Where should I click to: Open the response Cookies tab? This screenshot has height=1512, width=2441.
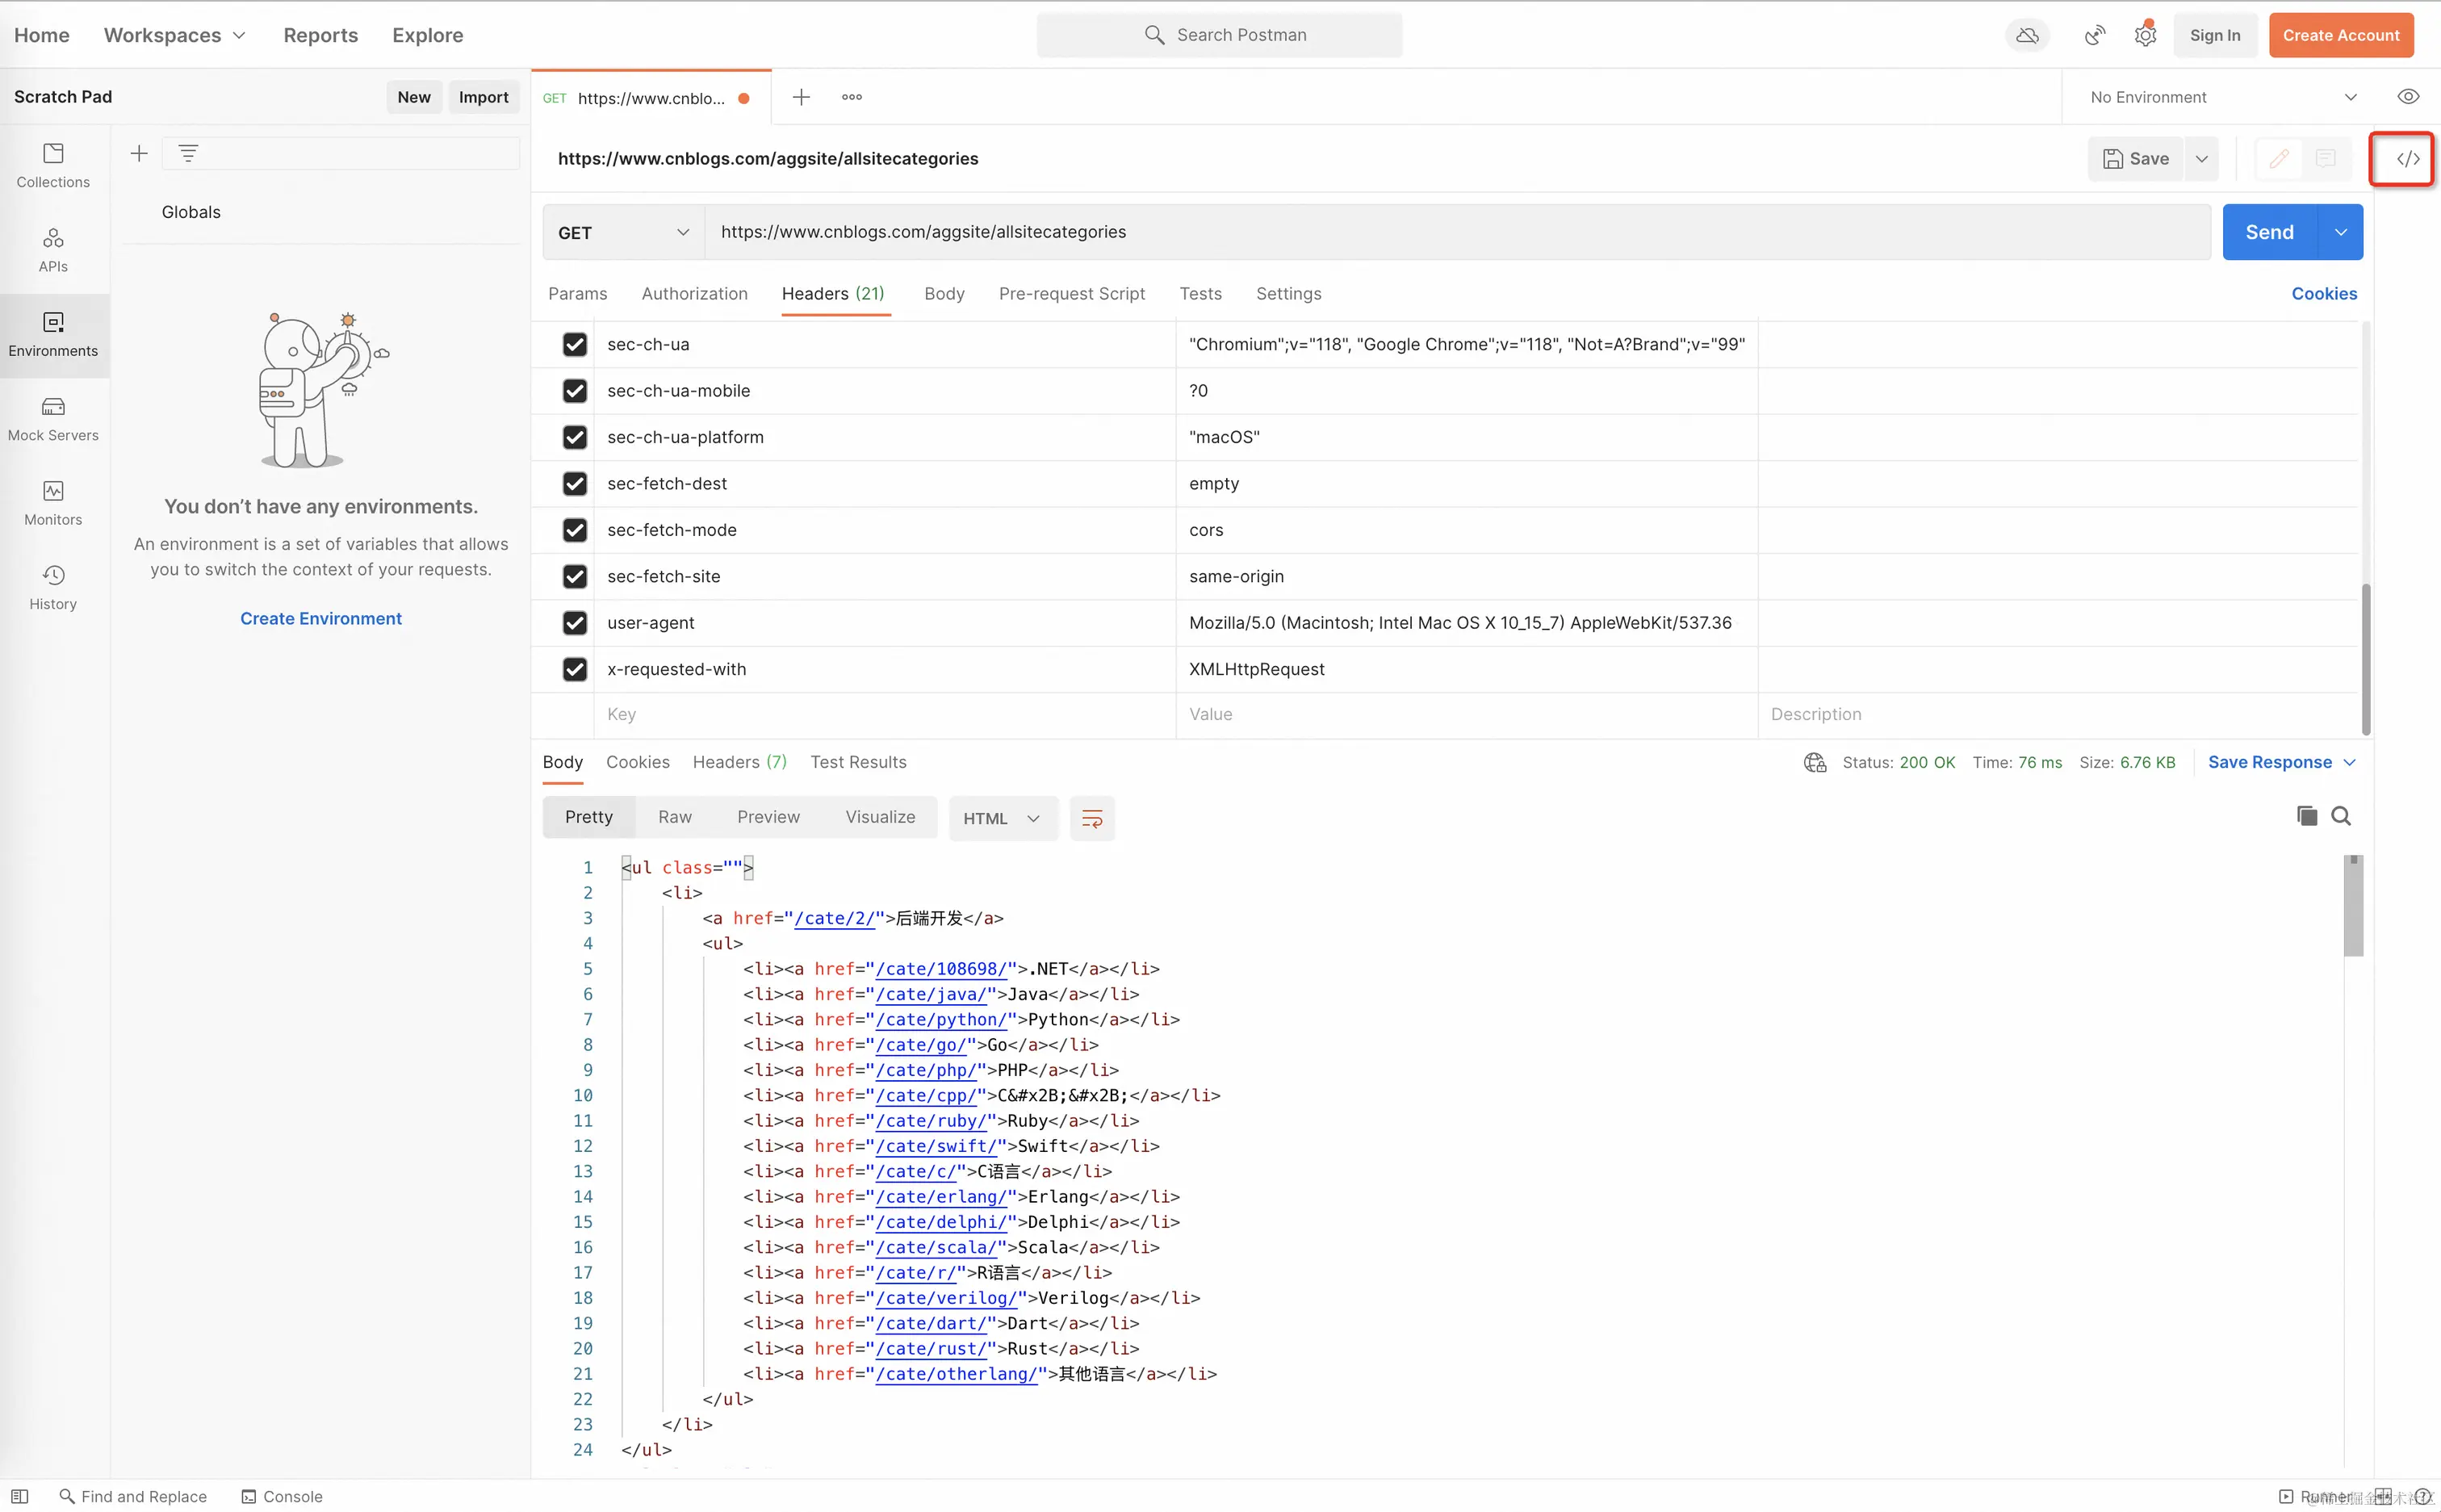[x=637, y=762]
